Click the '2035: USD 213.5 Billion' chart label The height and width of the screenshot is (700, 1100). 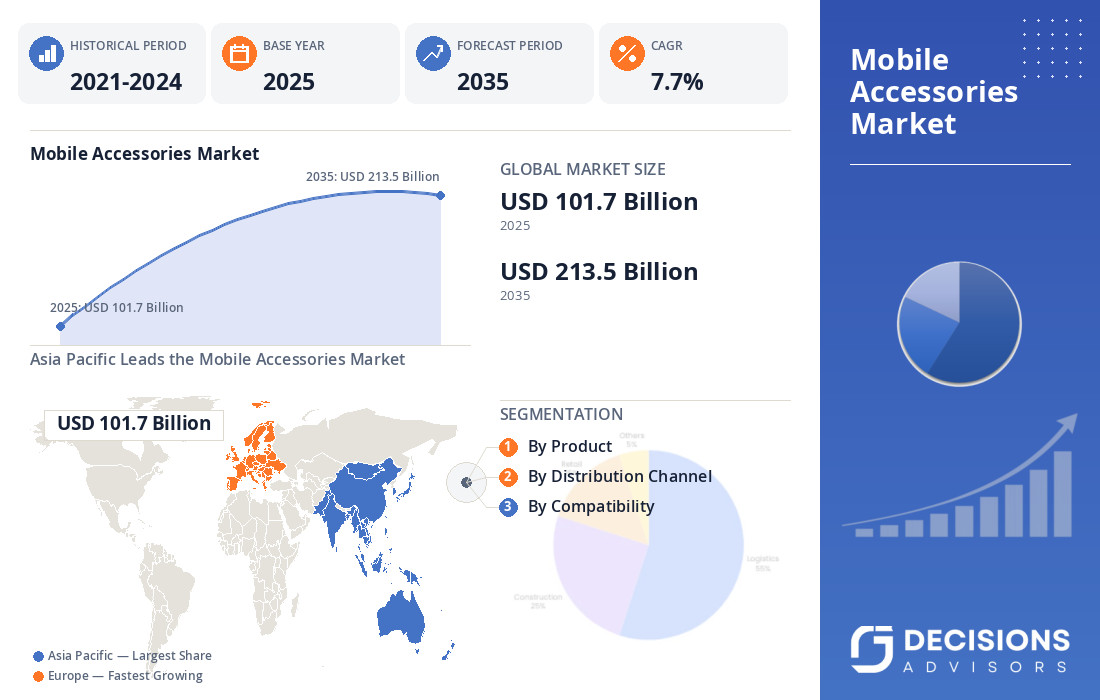tap(373, 177)
